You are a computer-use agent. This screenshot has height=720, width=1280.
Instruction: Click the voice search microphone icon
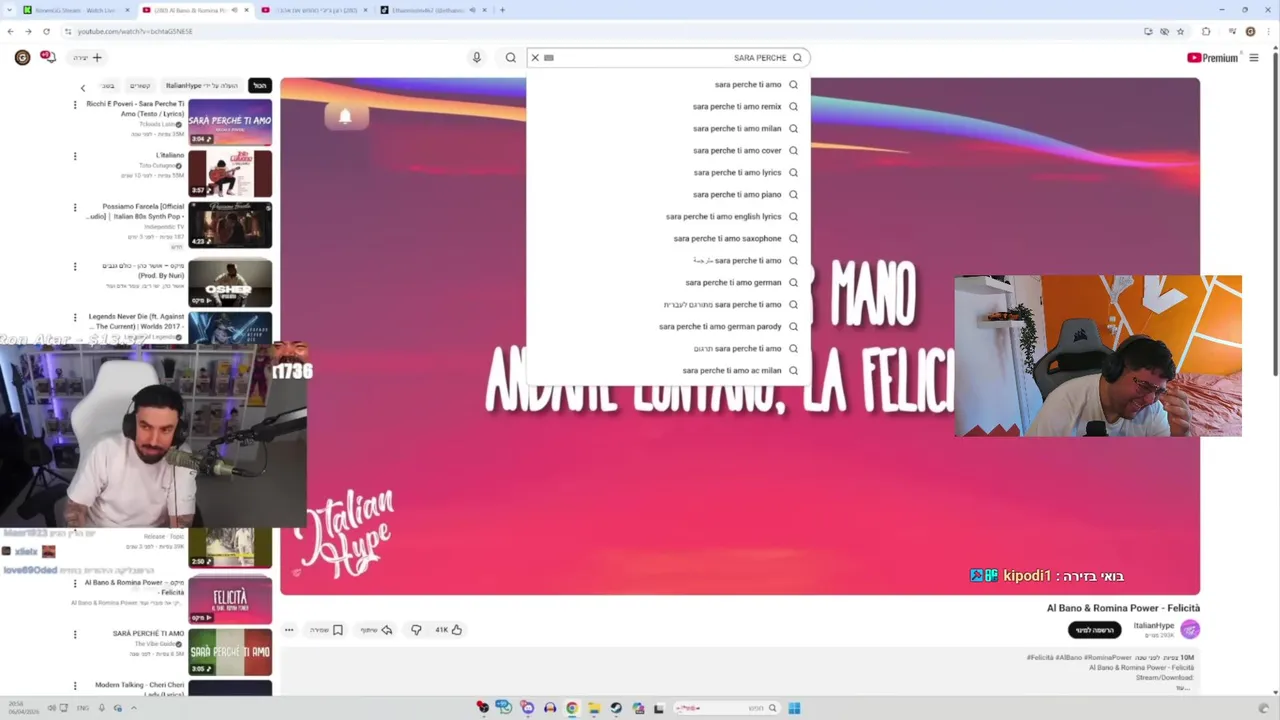[x=477, y=57]
